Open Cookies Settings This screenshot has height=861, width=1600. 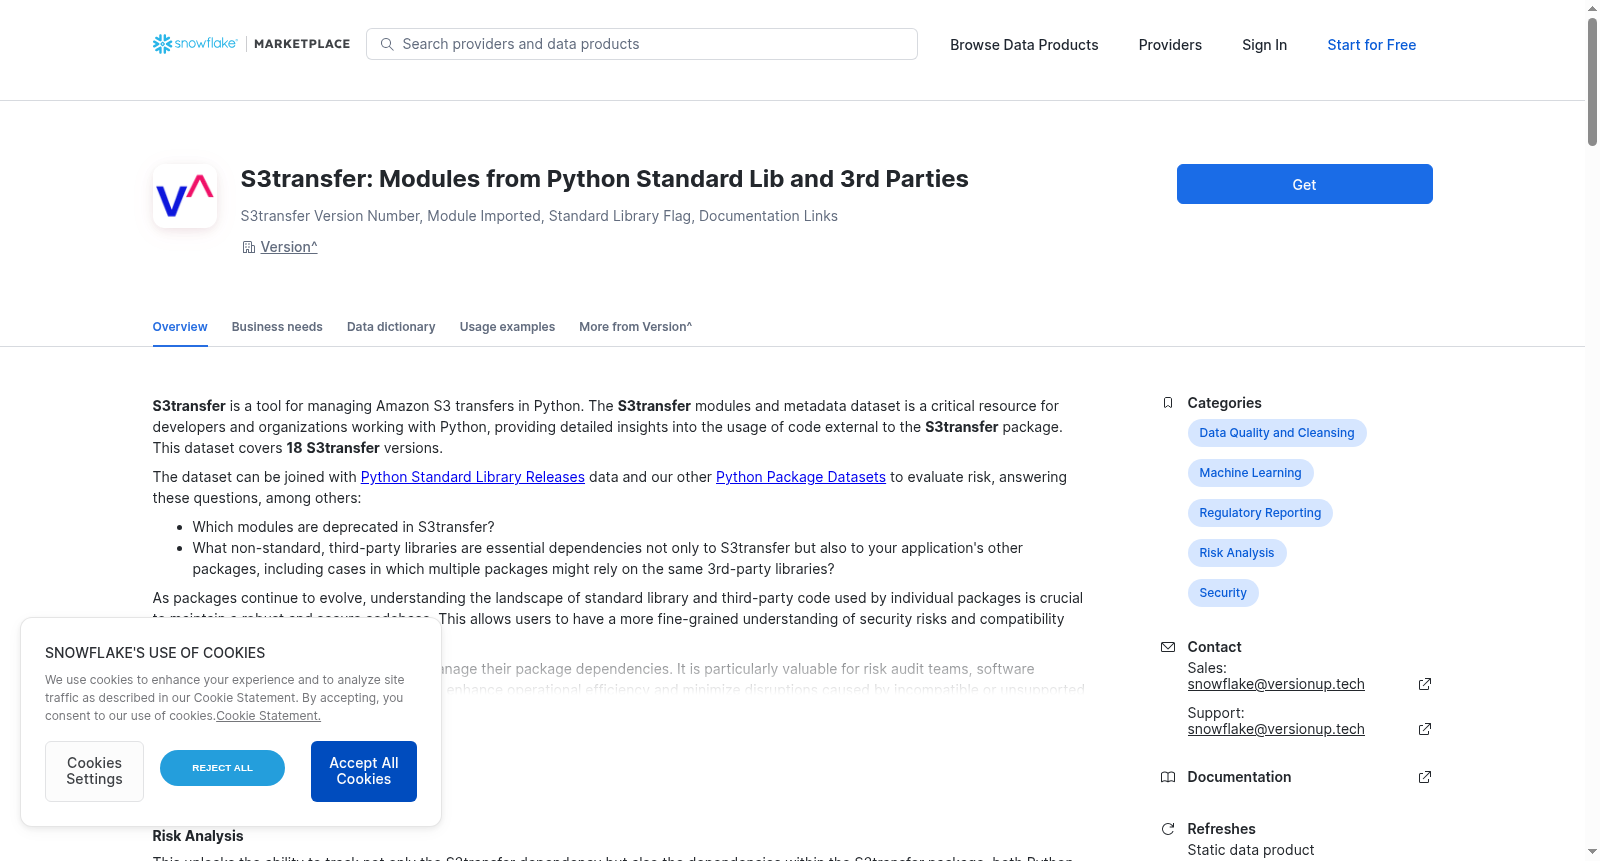94,771
